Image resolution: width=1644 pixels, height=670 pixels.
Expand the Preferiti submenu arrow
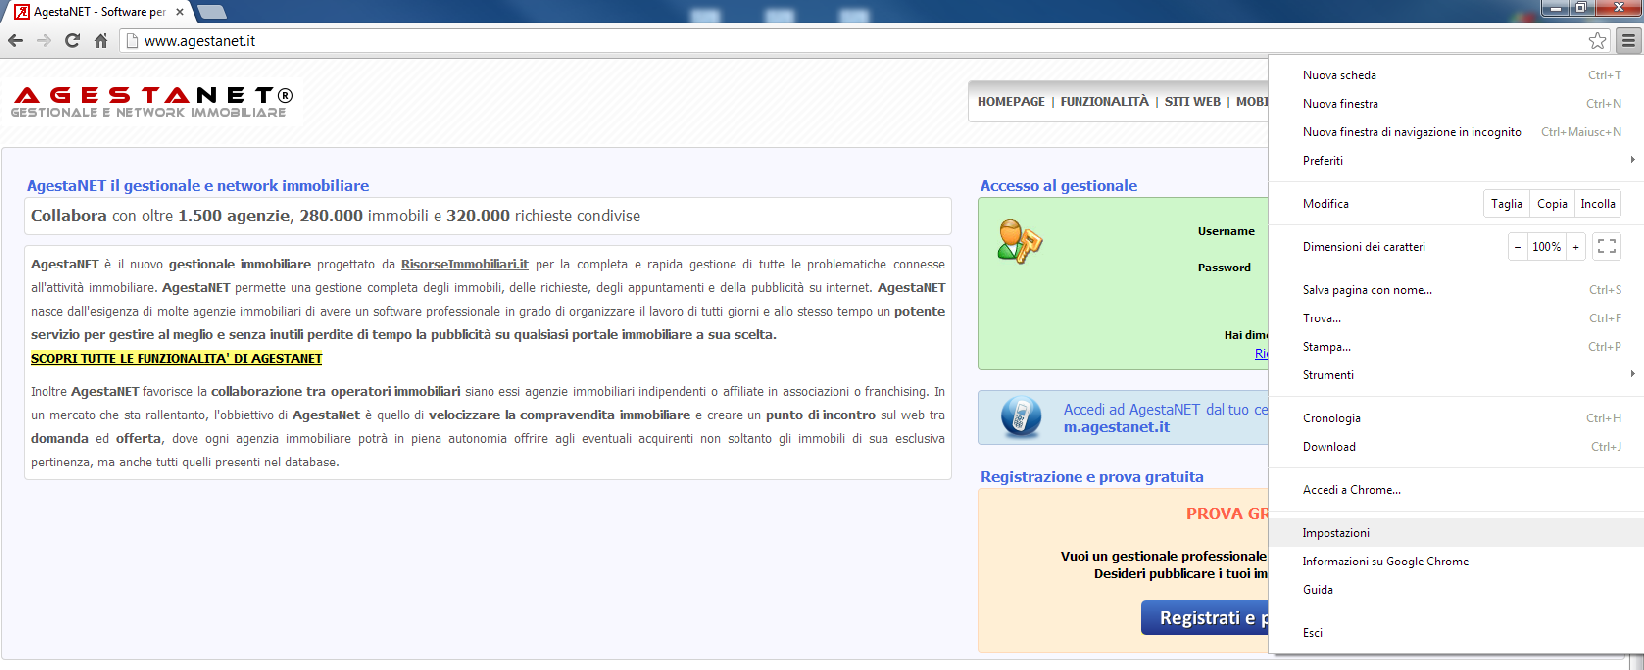[x=1632, y=160]
